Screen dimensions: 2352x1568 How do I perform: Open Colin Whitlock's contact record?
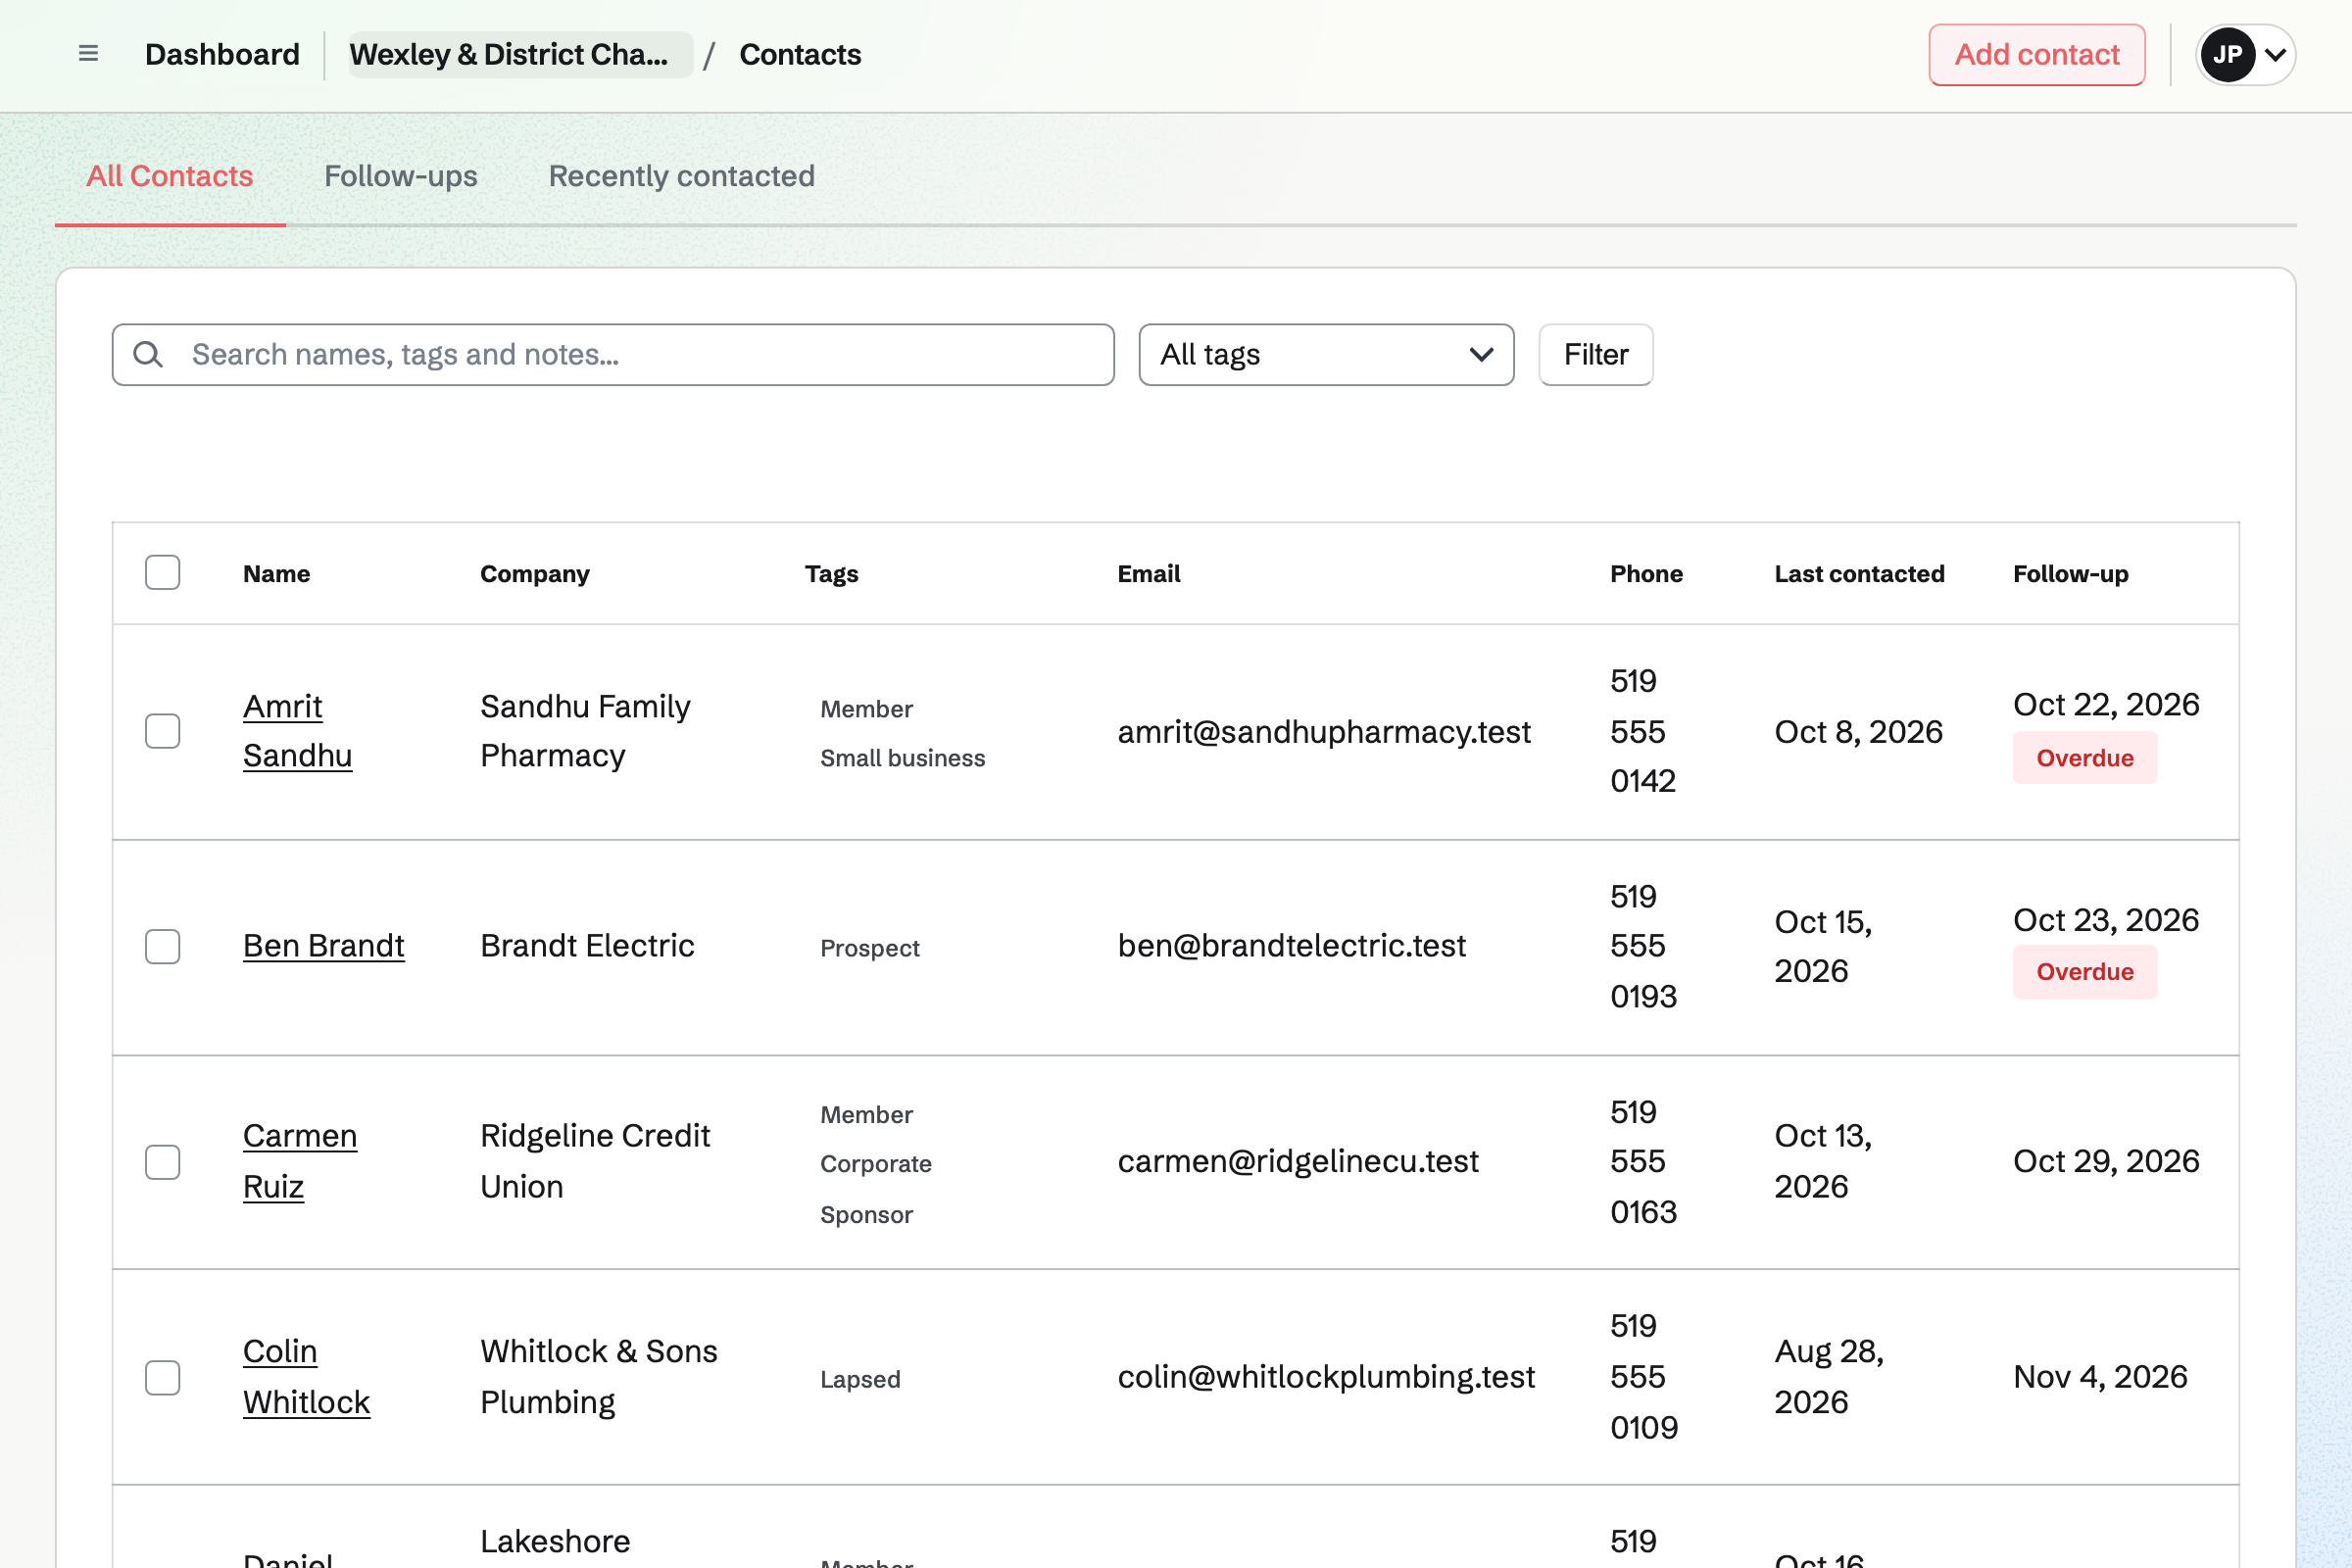306,1376
